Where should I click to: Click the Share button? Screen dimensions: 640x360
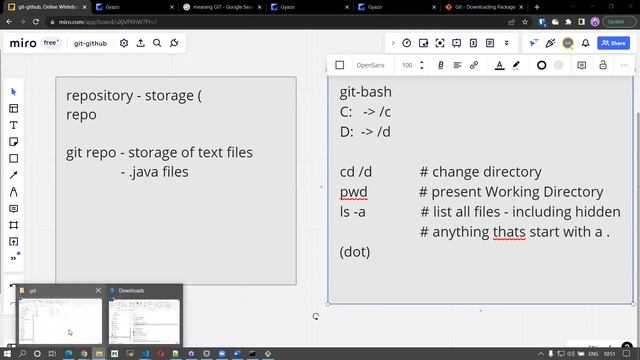coord(613,43)
